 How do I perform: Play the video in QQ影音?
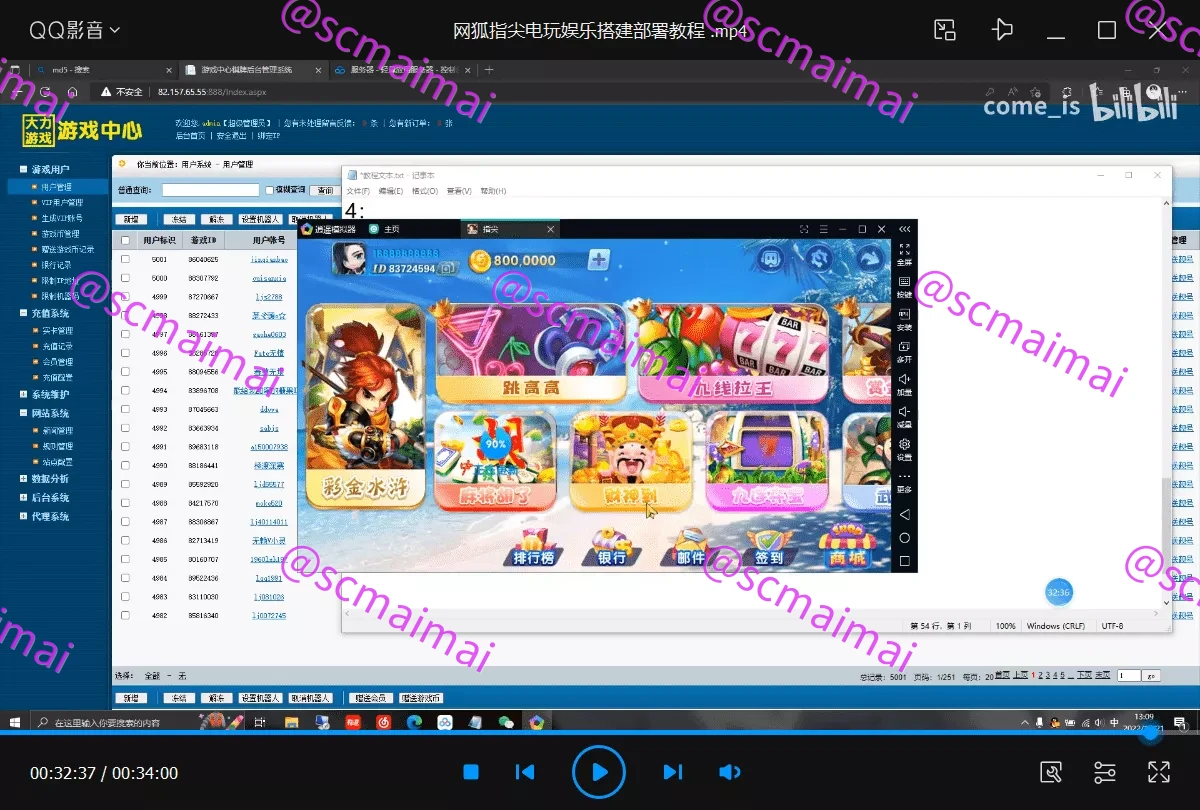(x=599, y=772)
